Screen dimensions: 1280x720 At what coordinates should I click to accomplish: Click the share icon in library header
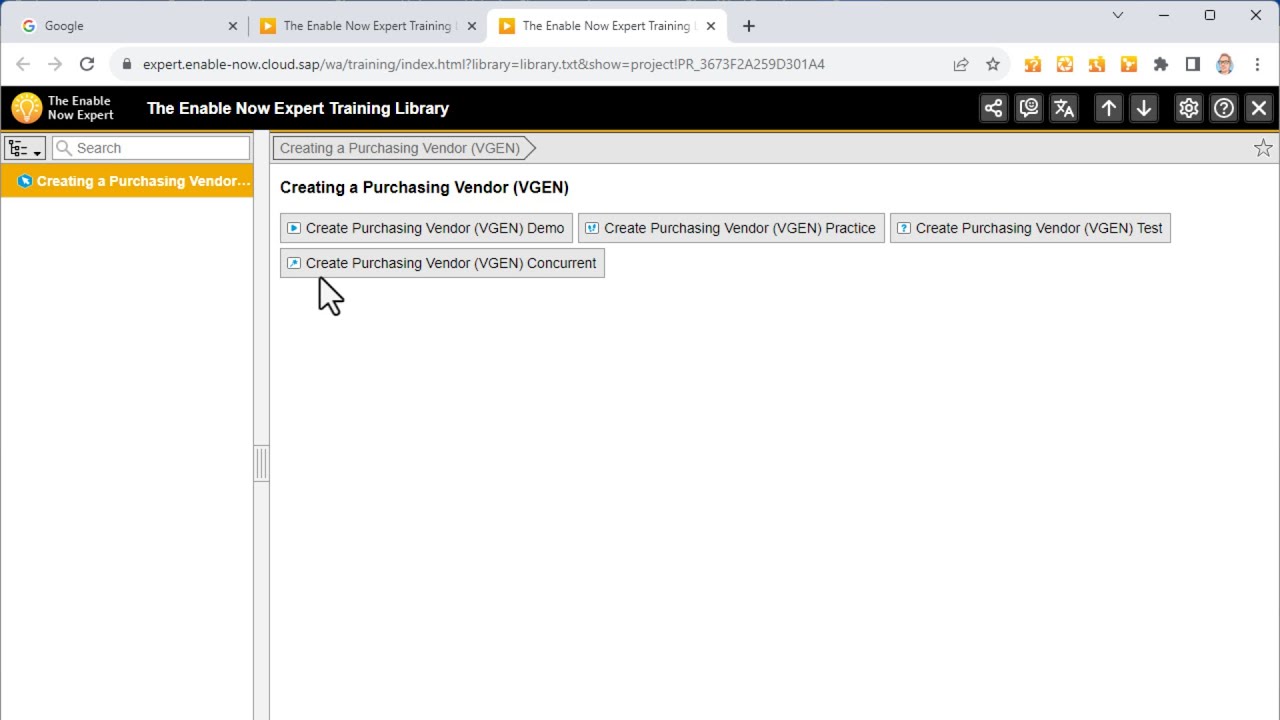993,108
